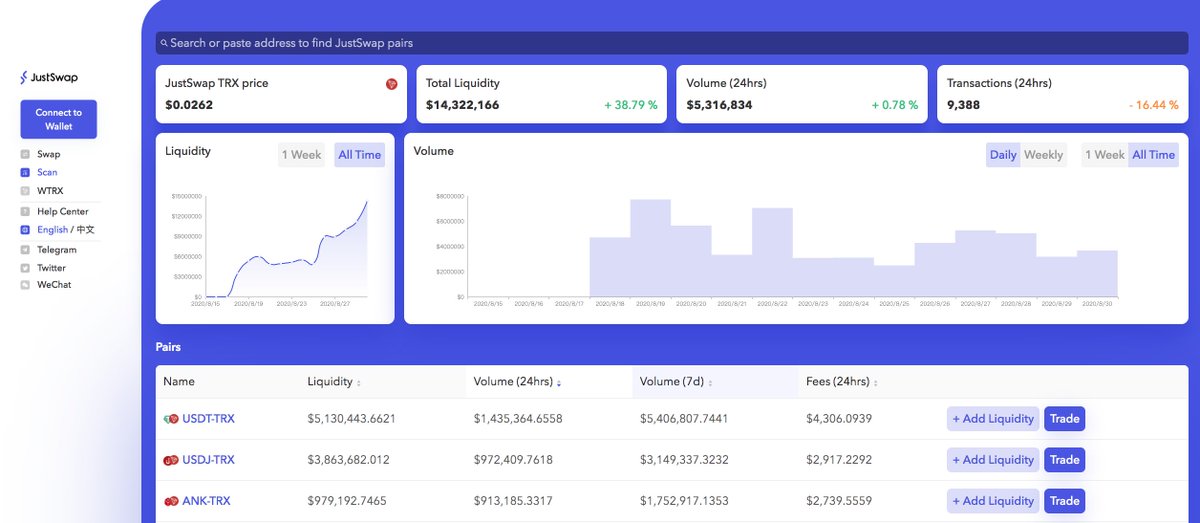Click the USDJ-TRX pair token icon
1200x523 pixels.
click(171, 460)
